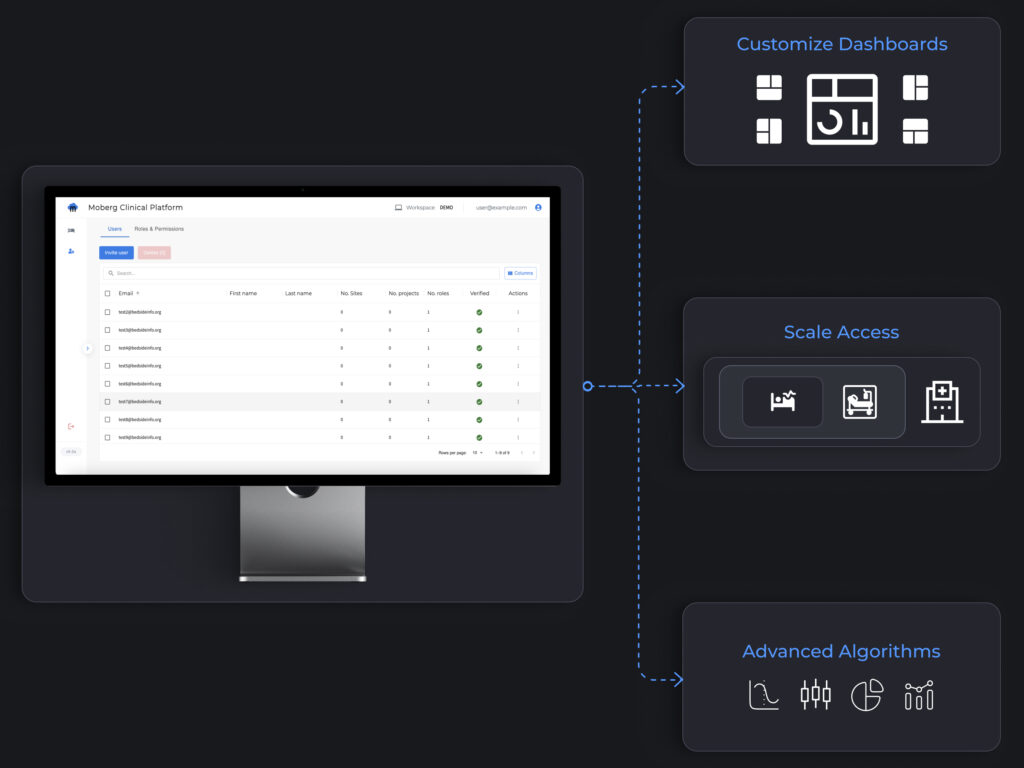Select the add-user icon in the sidebar

point(71,251)
